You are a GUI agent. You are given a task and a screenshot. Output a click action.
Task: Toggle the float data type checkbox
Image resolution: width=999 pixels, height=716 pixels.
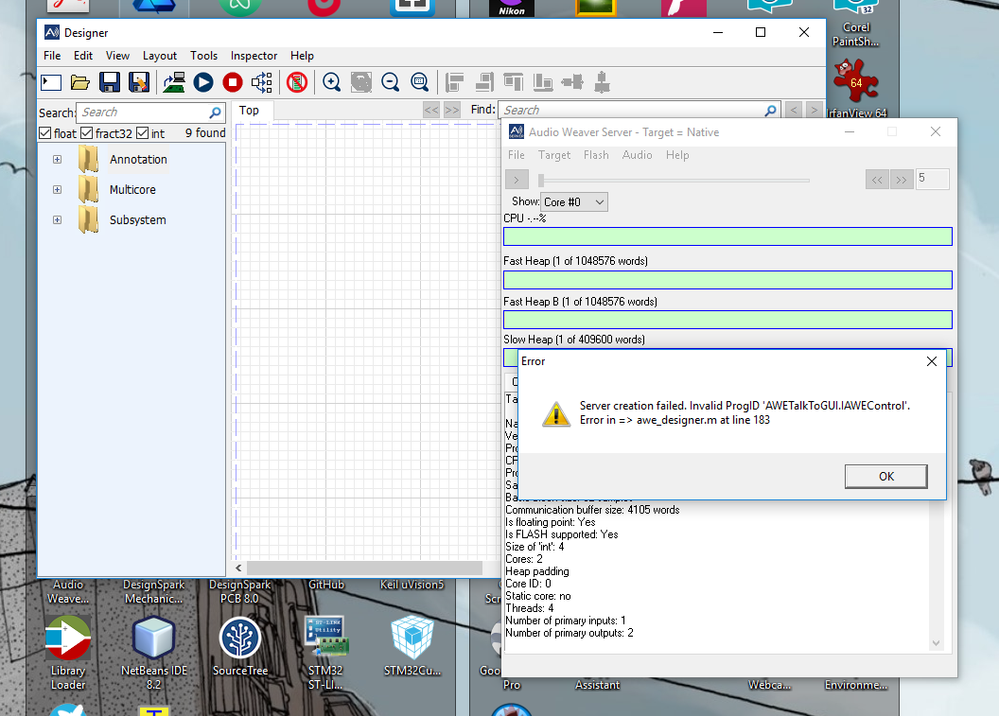pos(45,133)
